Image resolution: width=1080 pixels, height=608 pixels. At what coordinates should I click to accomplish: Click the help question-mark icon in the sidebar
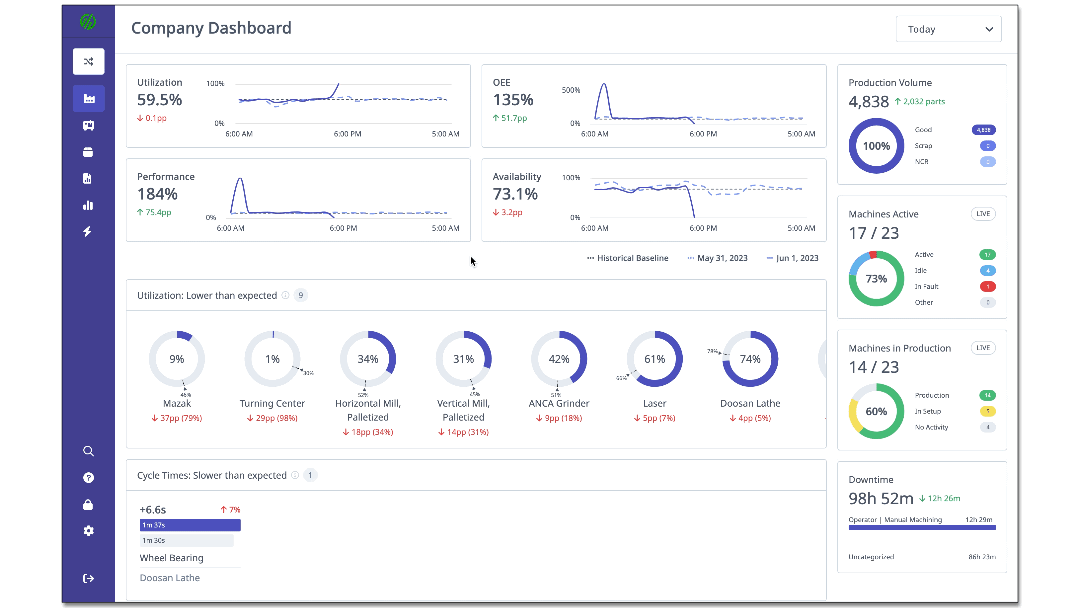coord(88,478)
